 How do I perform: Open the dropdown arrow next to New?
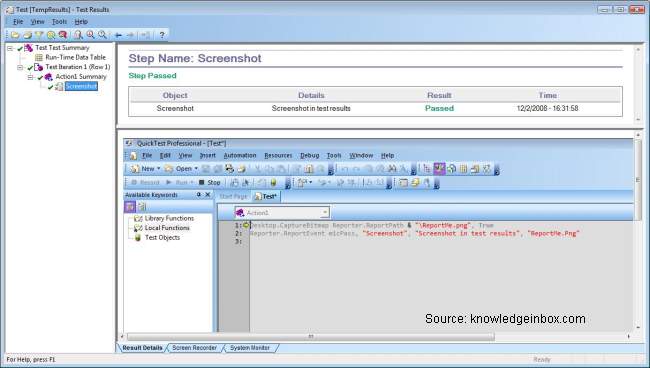click(158, 169)
